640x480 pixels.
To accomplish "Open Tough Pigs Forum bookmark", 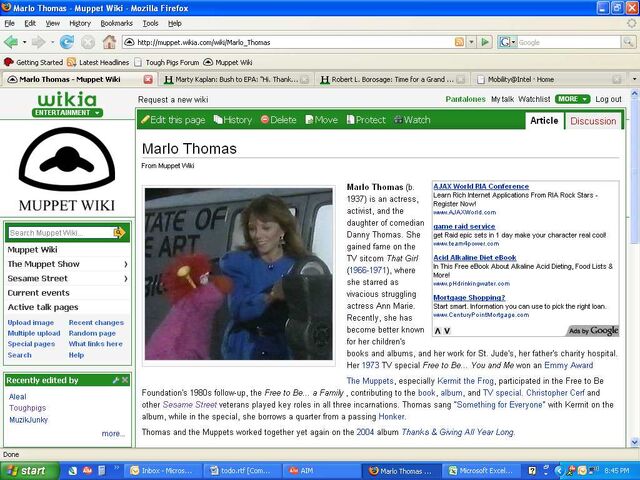I will pyautogui.click(x=167, y=62).
